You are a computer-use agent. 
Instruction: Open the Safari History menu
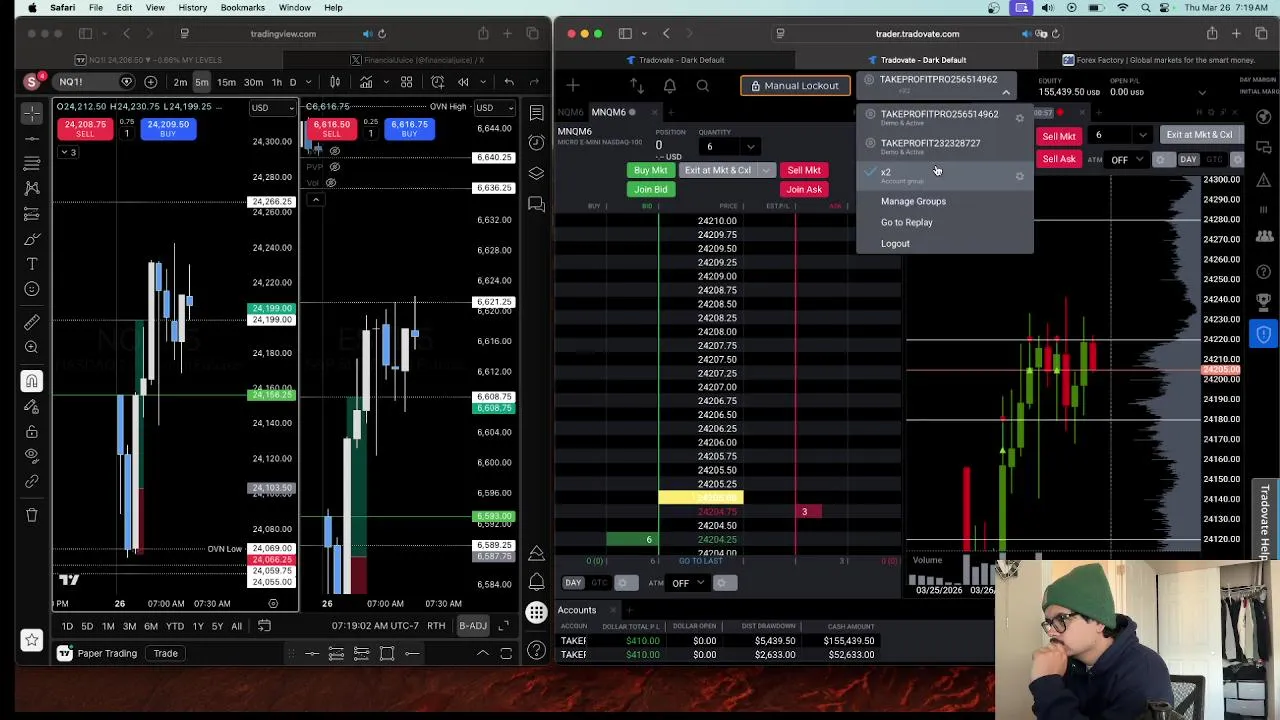pyautogui.click(x=192, y=8)
